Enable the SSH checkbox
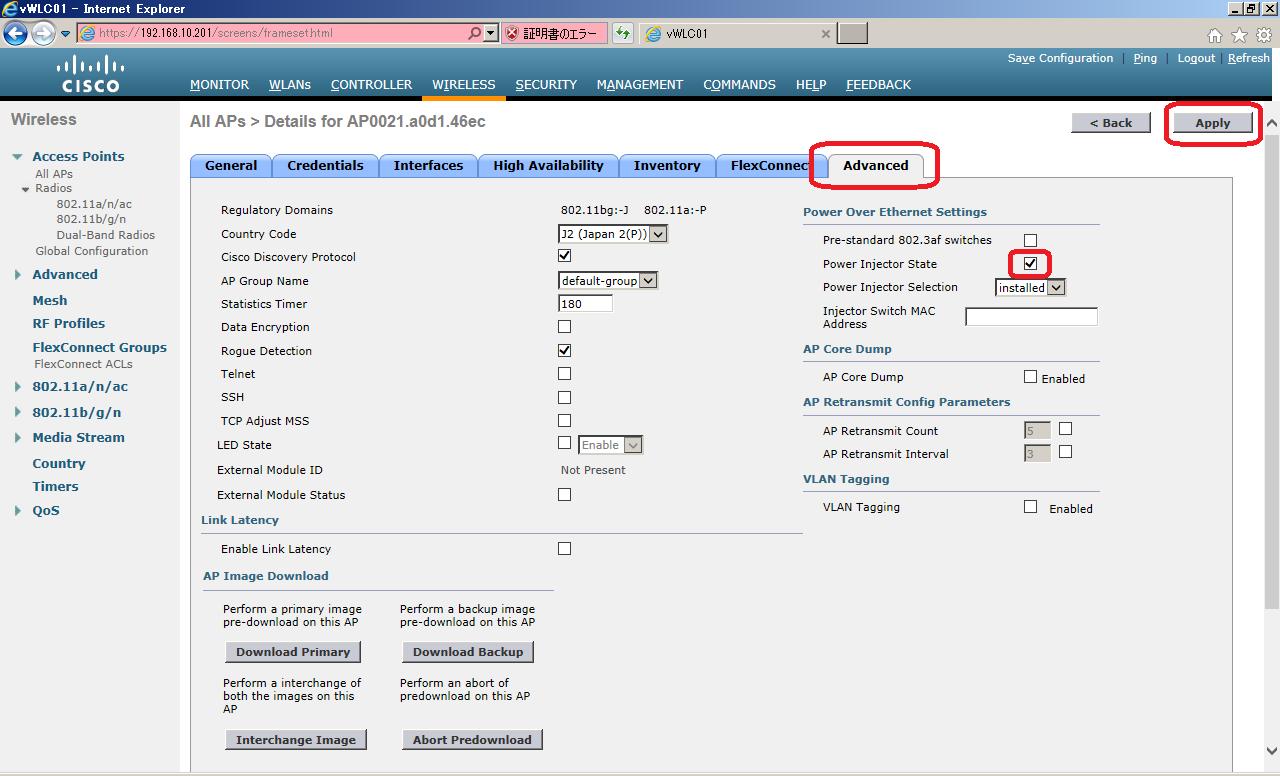The image size is (1280, 776). point(564,397)
